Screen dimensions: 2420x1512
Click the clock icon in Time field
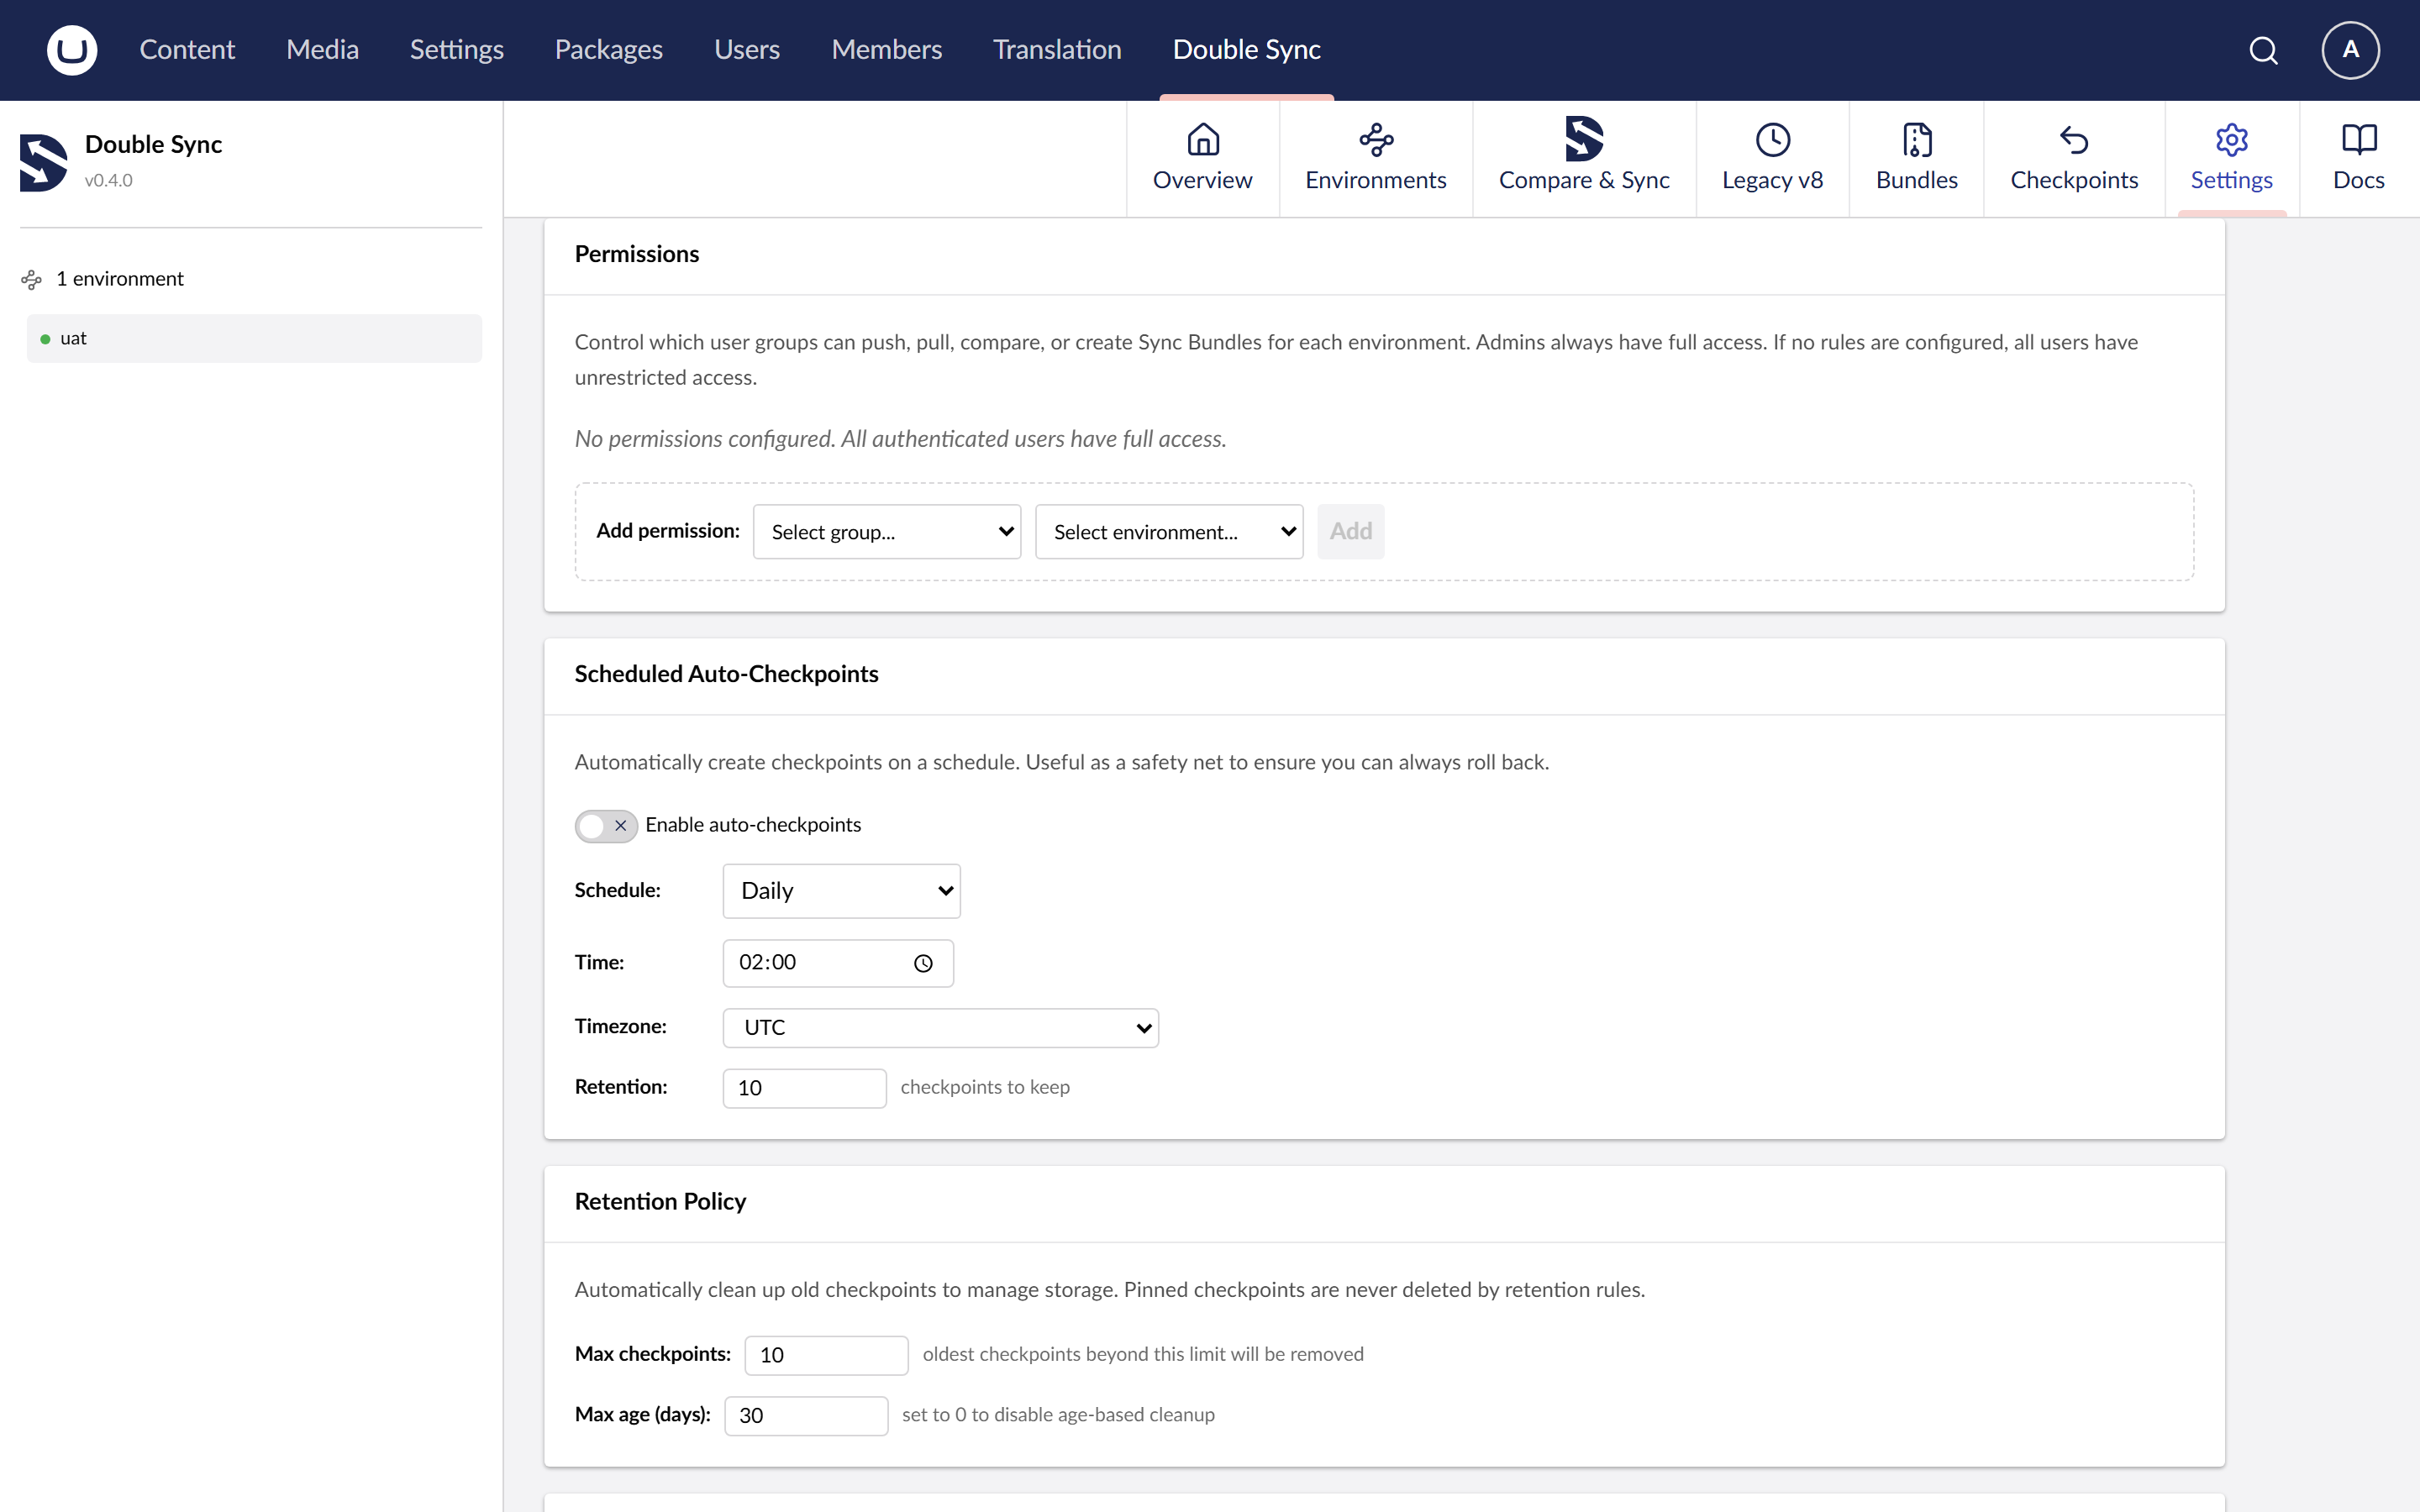(923, 963)
